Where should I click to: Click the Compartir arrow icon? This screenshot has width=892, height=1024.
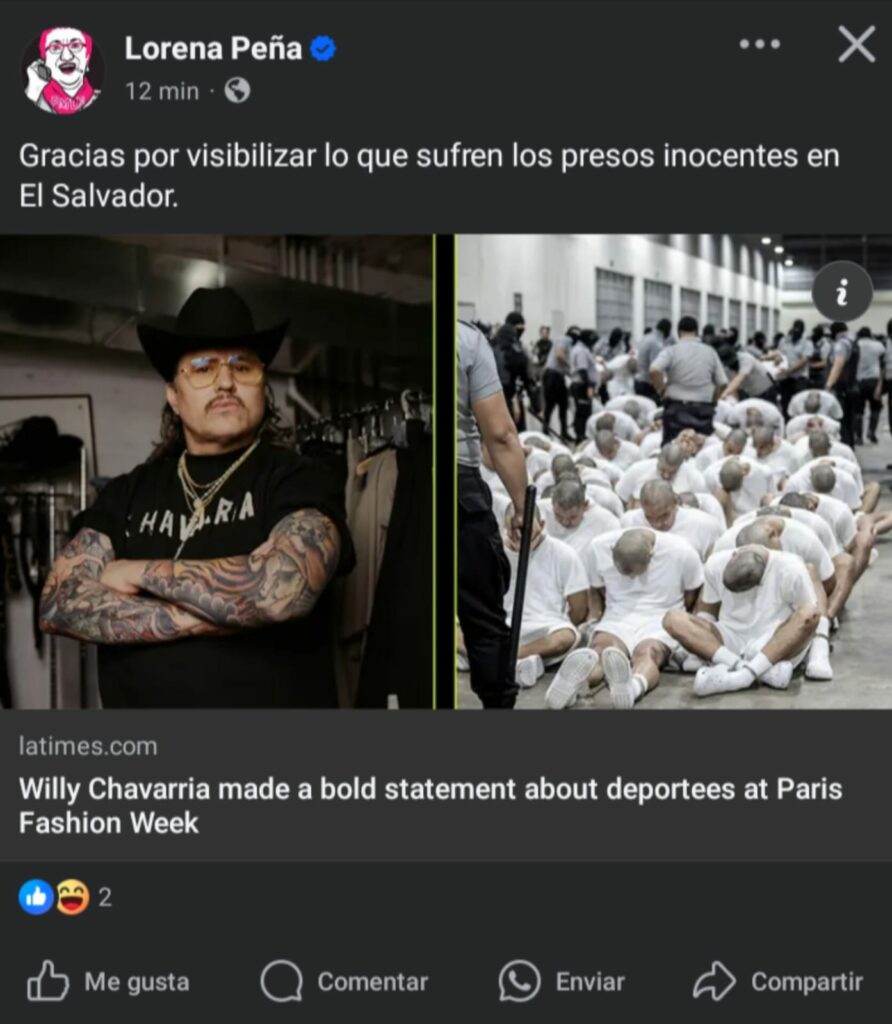(714, 980)
